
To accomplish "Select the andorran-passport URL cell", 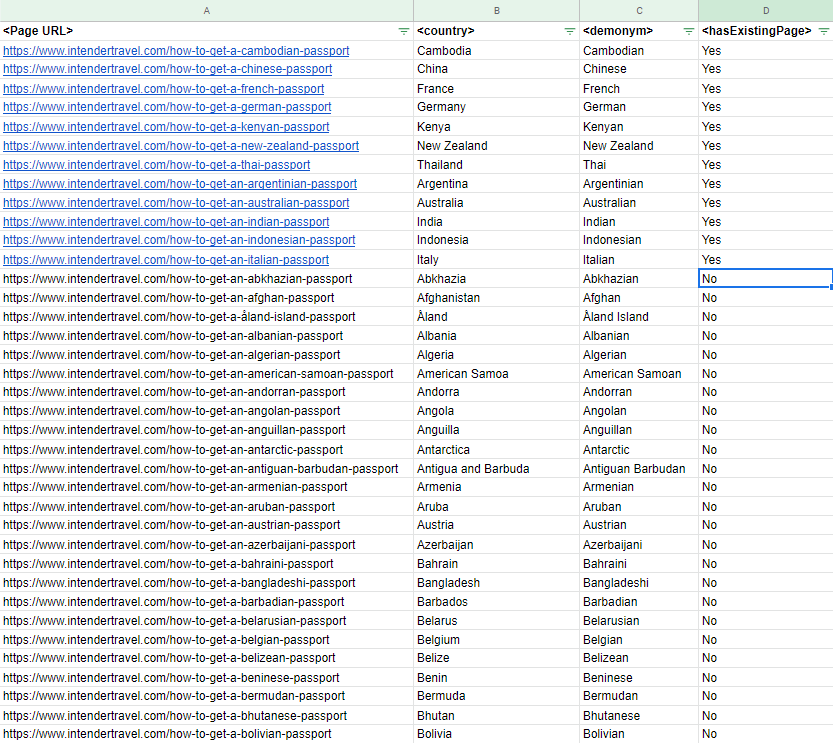I will (x=207, y=392).
